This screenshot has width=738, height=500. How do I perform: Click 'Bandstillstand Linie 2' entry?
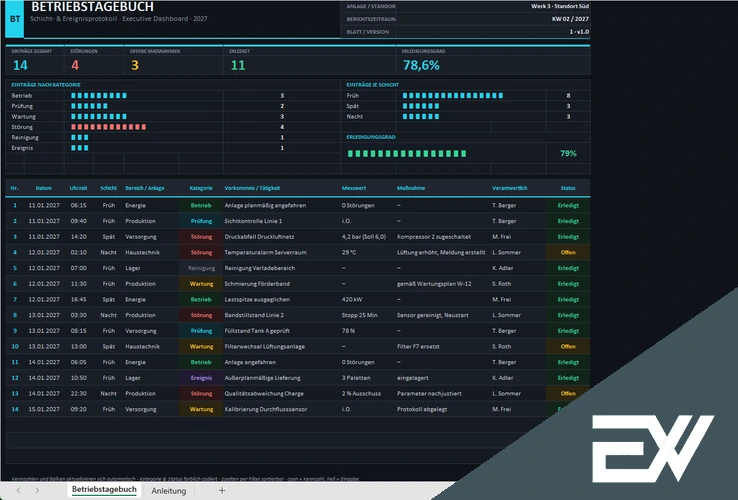click(x=254, y=315)
